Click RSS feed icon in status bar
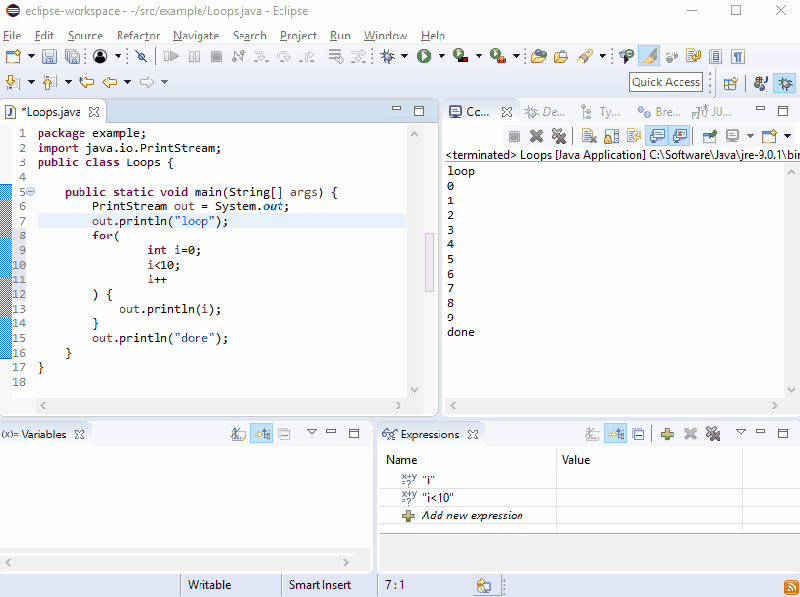This screenshot has height=597, width=800. [791, 587]
